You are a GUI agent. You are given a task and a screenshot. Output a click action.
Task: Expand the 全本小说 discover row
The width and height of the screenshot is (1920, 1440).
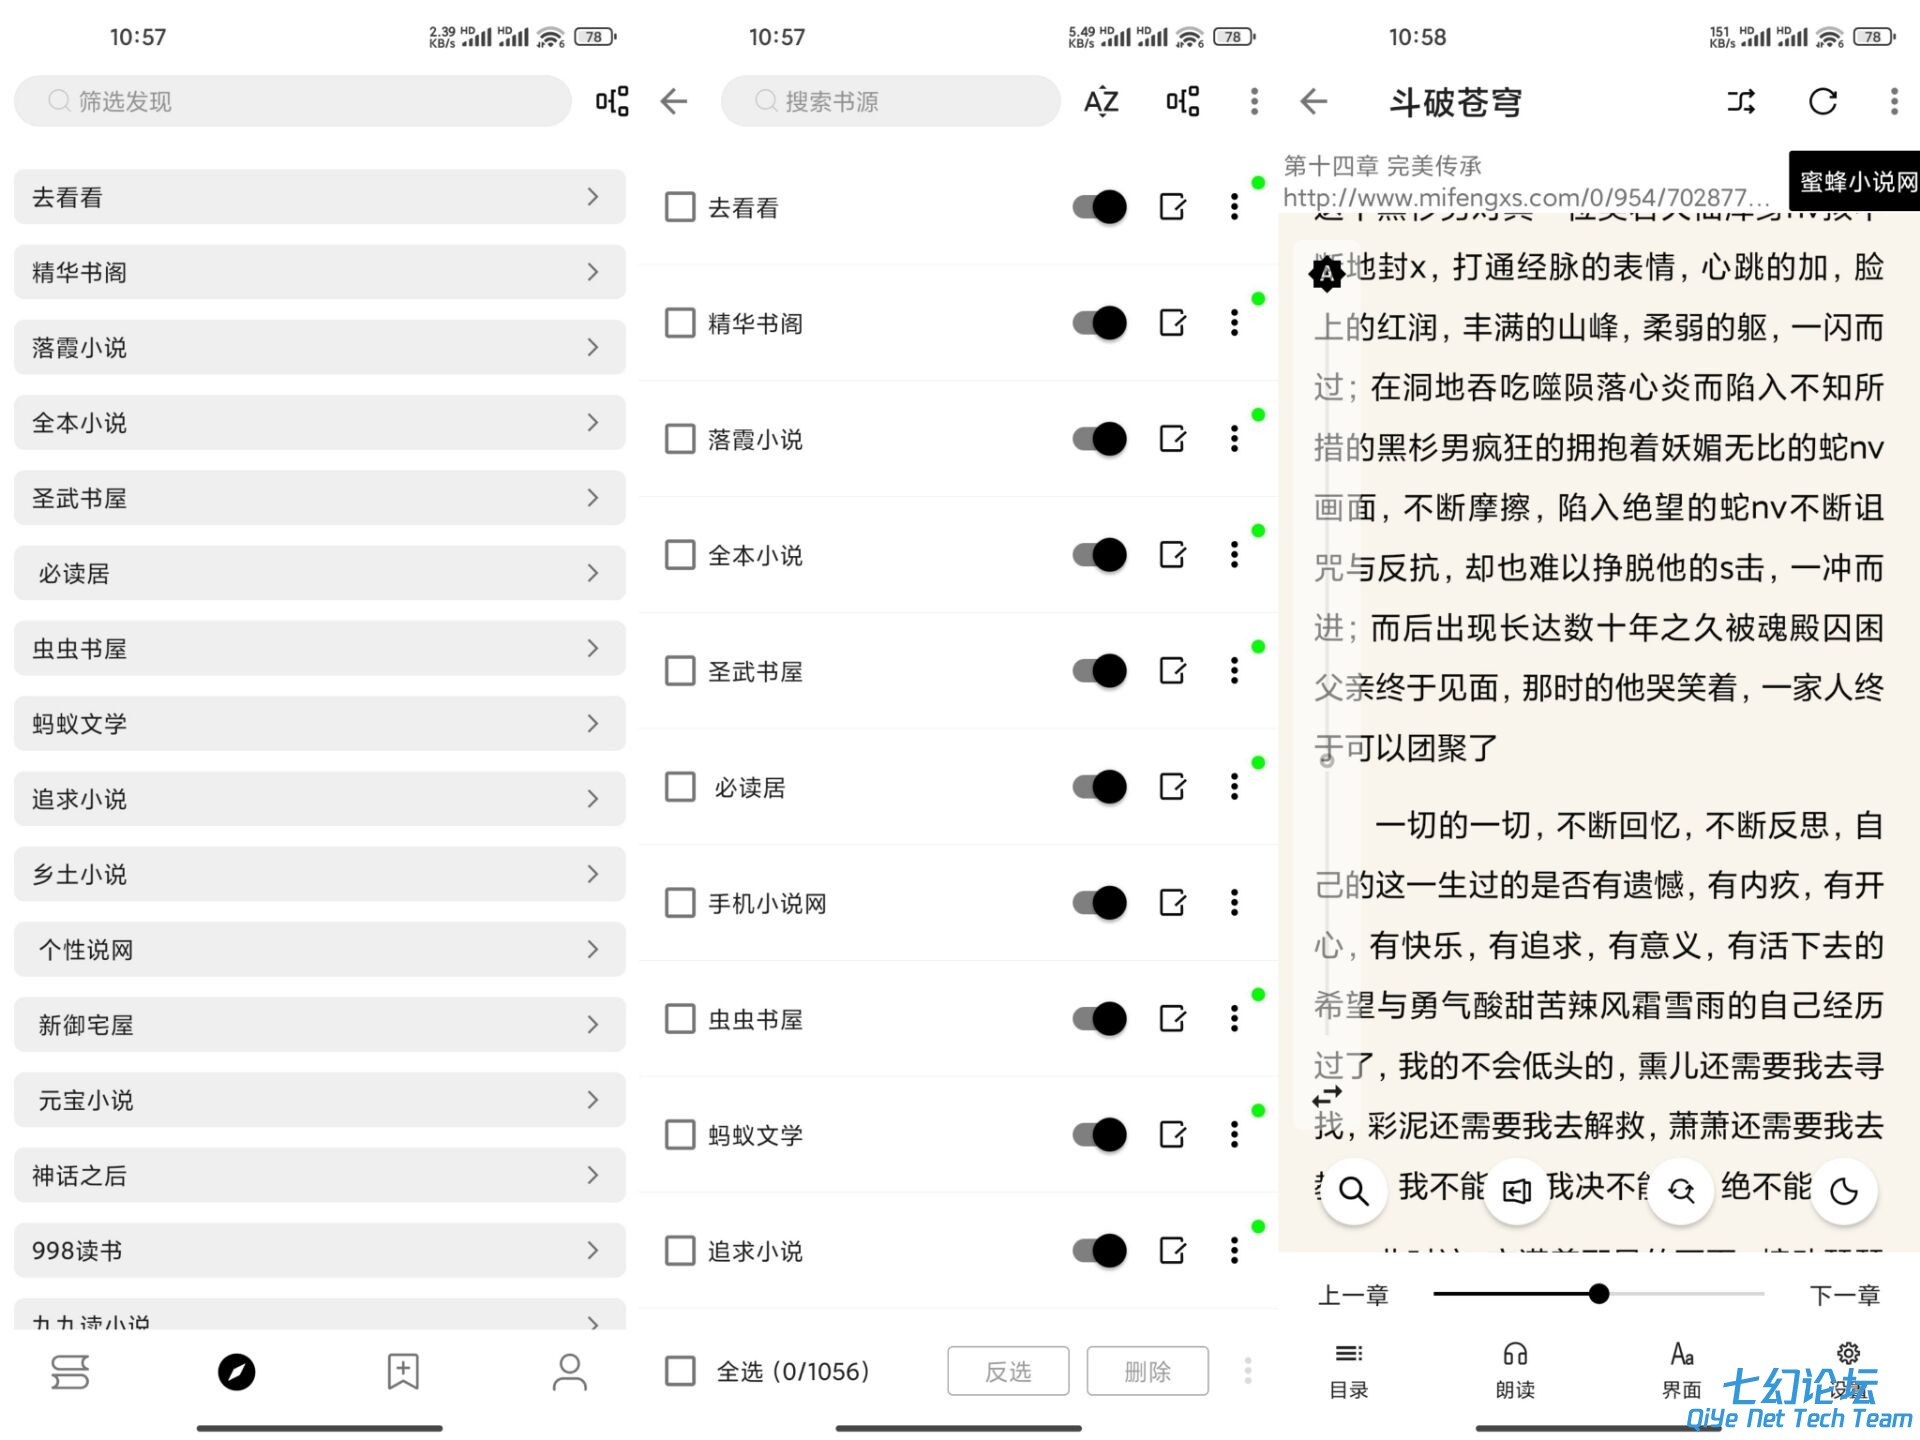point(320,423)
